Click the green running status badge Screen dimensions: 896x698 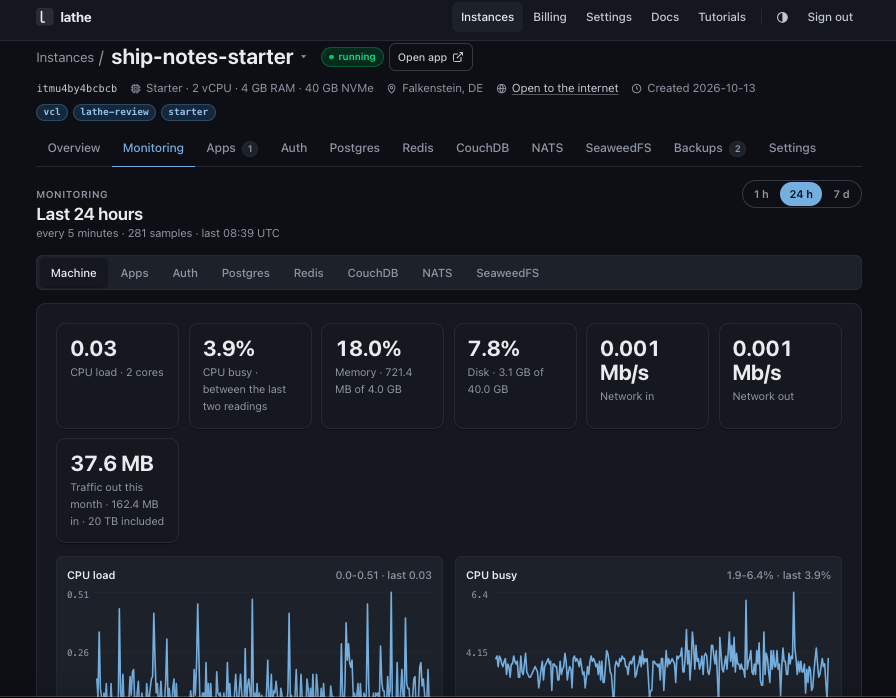[x=352, y=57]
